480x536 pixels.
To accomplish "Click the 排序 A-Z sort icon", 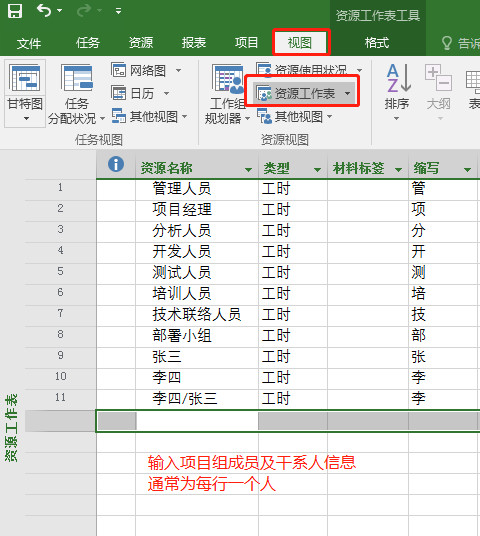I will pos(398,78).
